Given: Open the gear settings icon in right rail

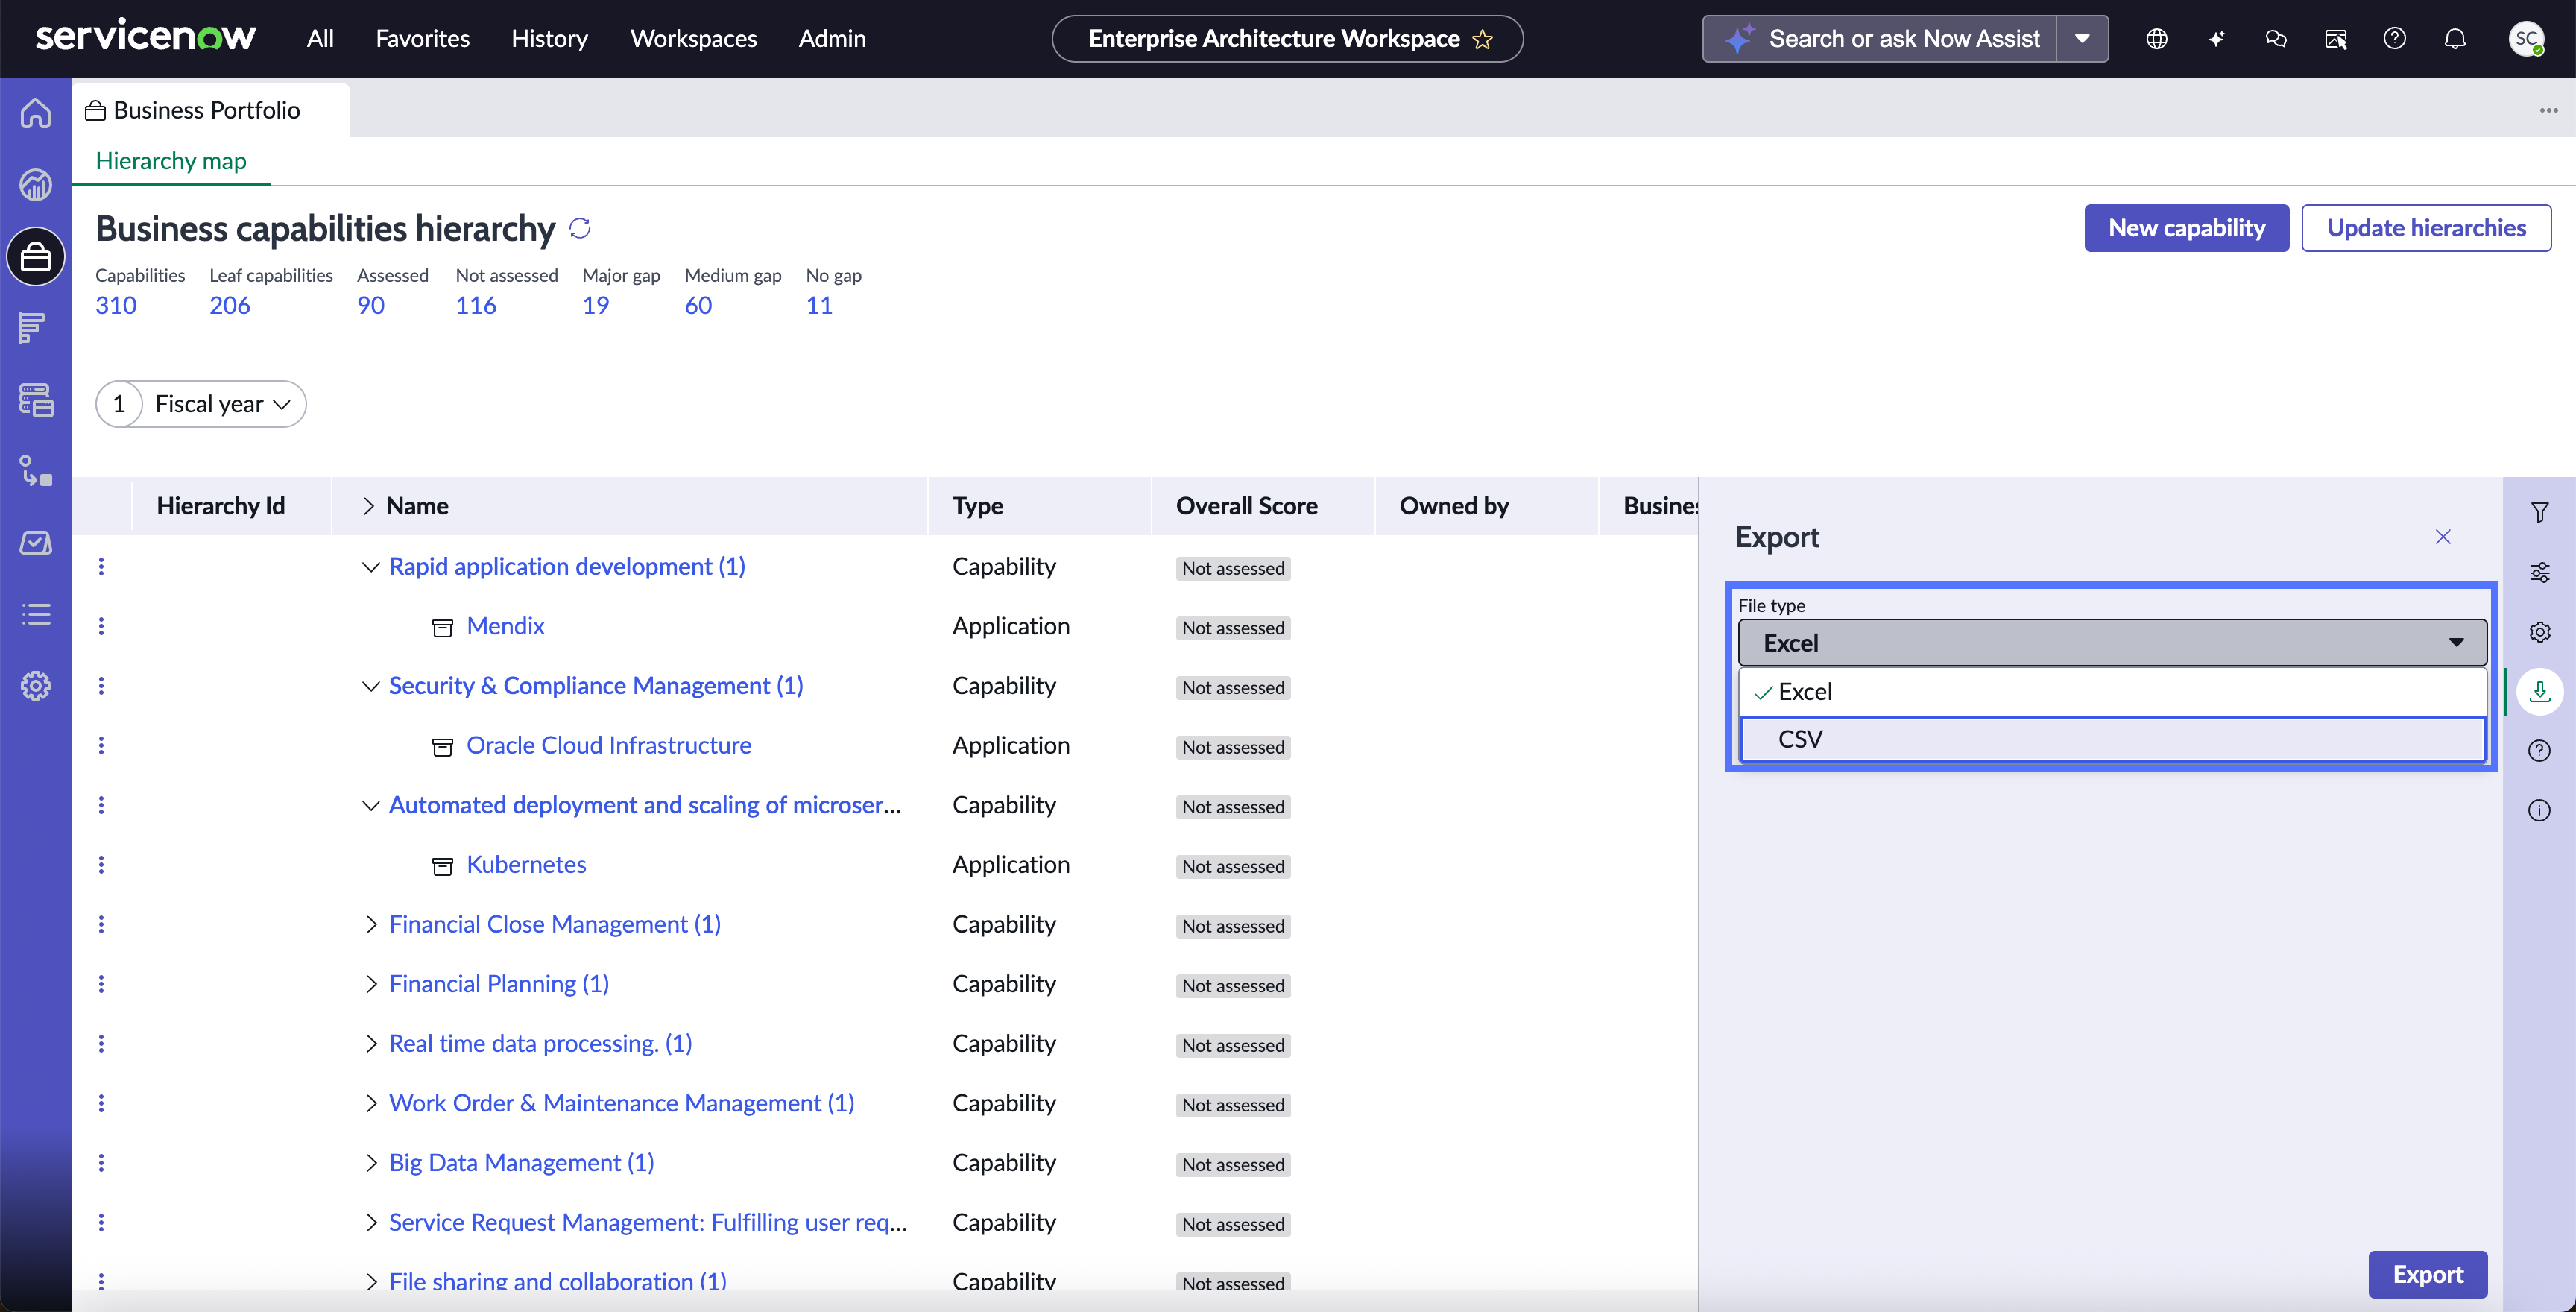Looking at the screenshot, I should tap(2539, 632).
